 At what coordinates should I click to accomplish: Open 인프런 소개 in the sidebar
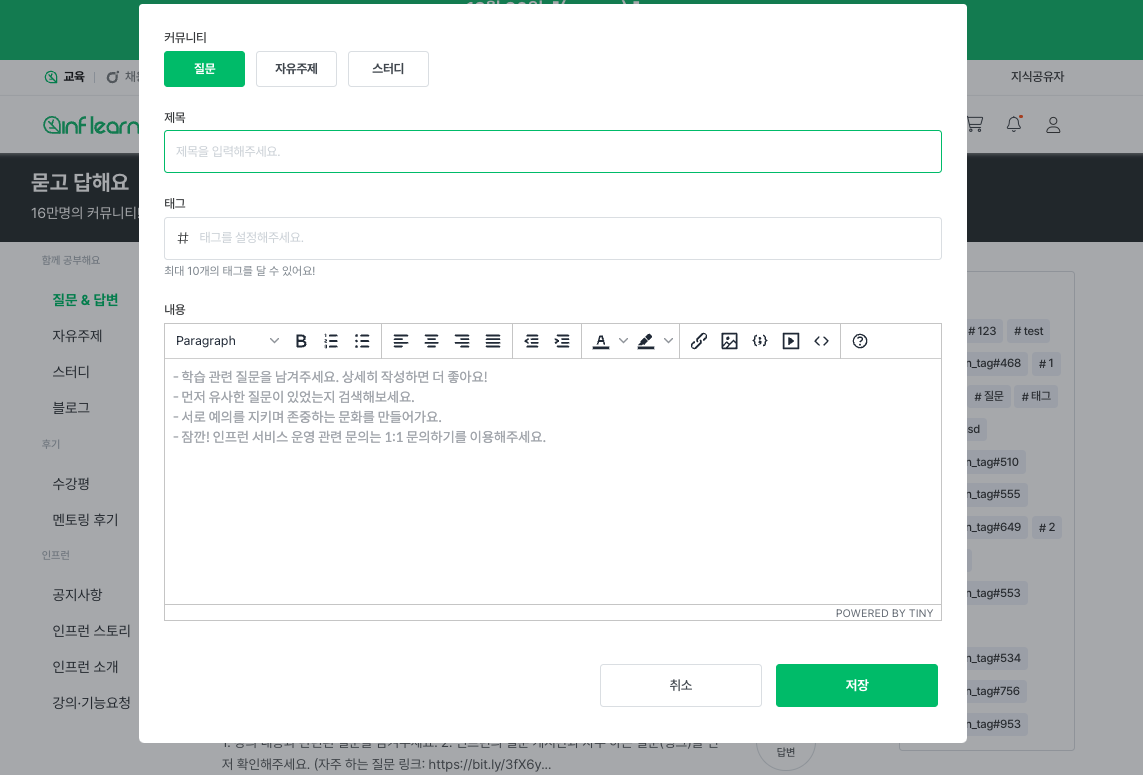(x=85, y=666)
